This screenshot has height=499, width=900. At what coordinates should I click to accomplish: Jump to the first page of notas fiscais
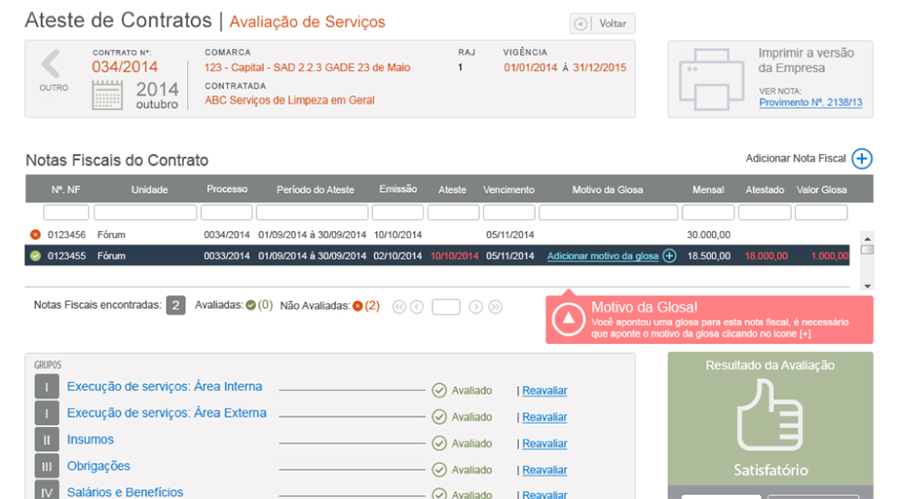coord(399,307)
